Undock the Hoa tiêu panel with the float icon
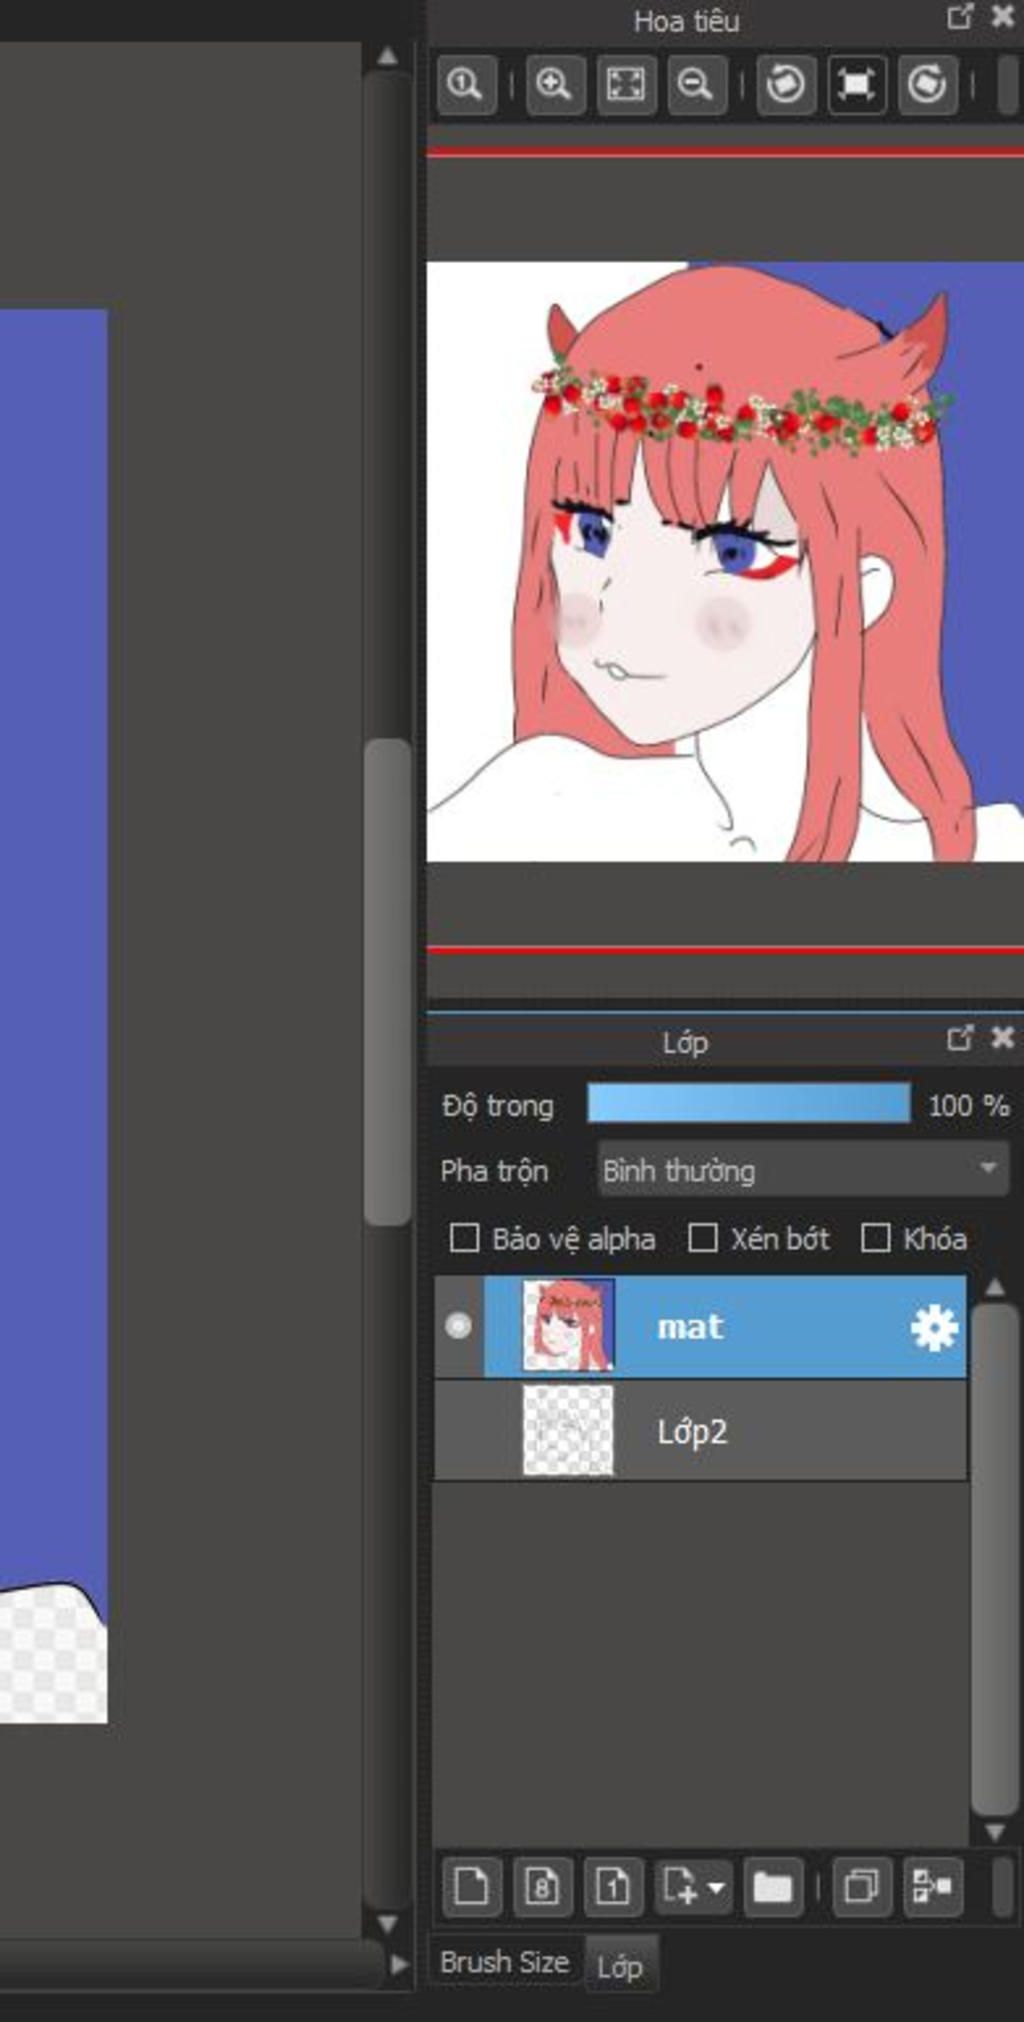 click(x=960, y=17)
